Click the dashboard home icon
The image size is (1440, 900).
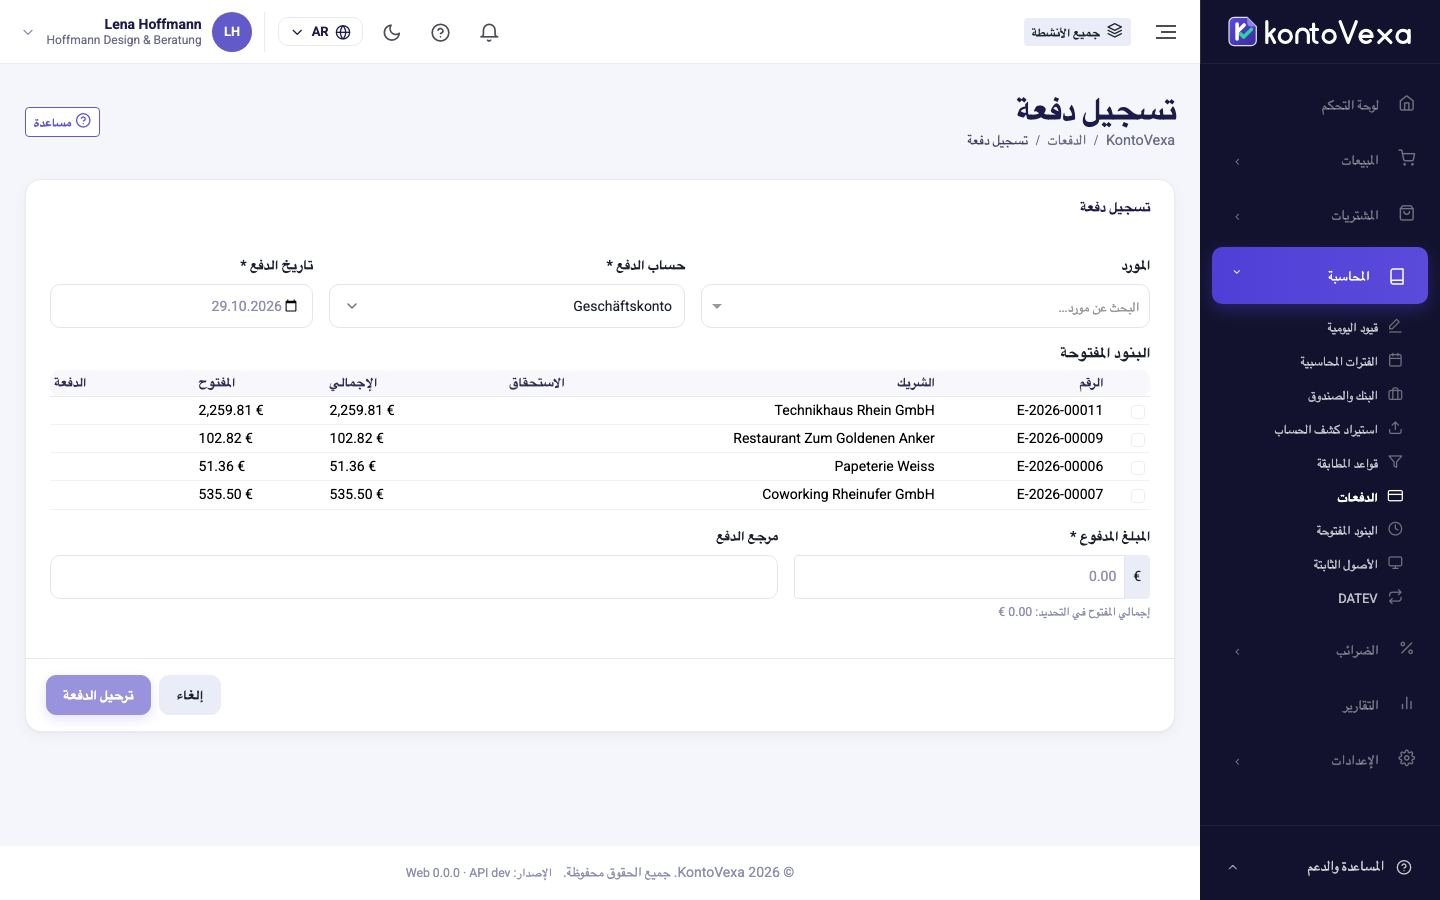pyautogui.click(x=1407, y=104)
